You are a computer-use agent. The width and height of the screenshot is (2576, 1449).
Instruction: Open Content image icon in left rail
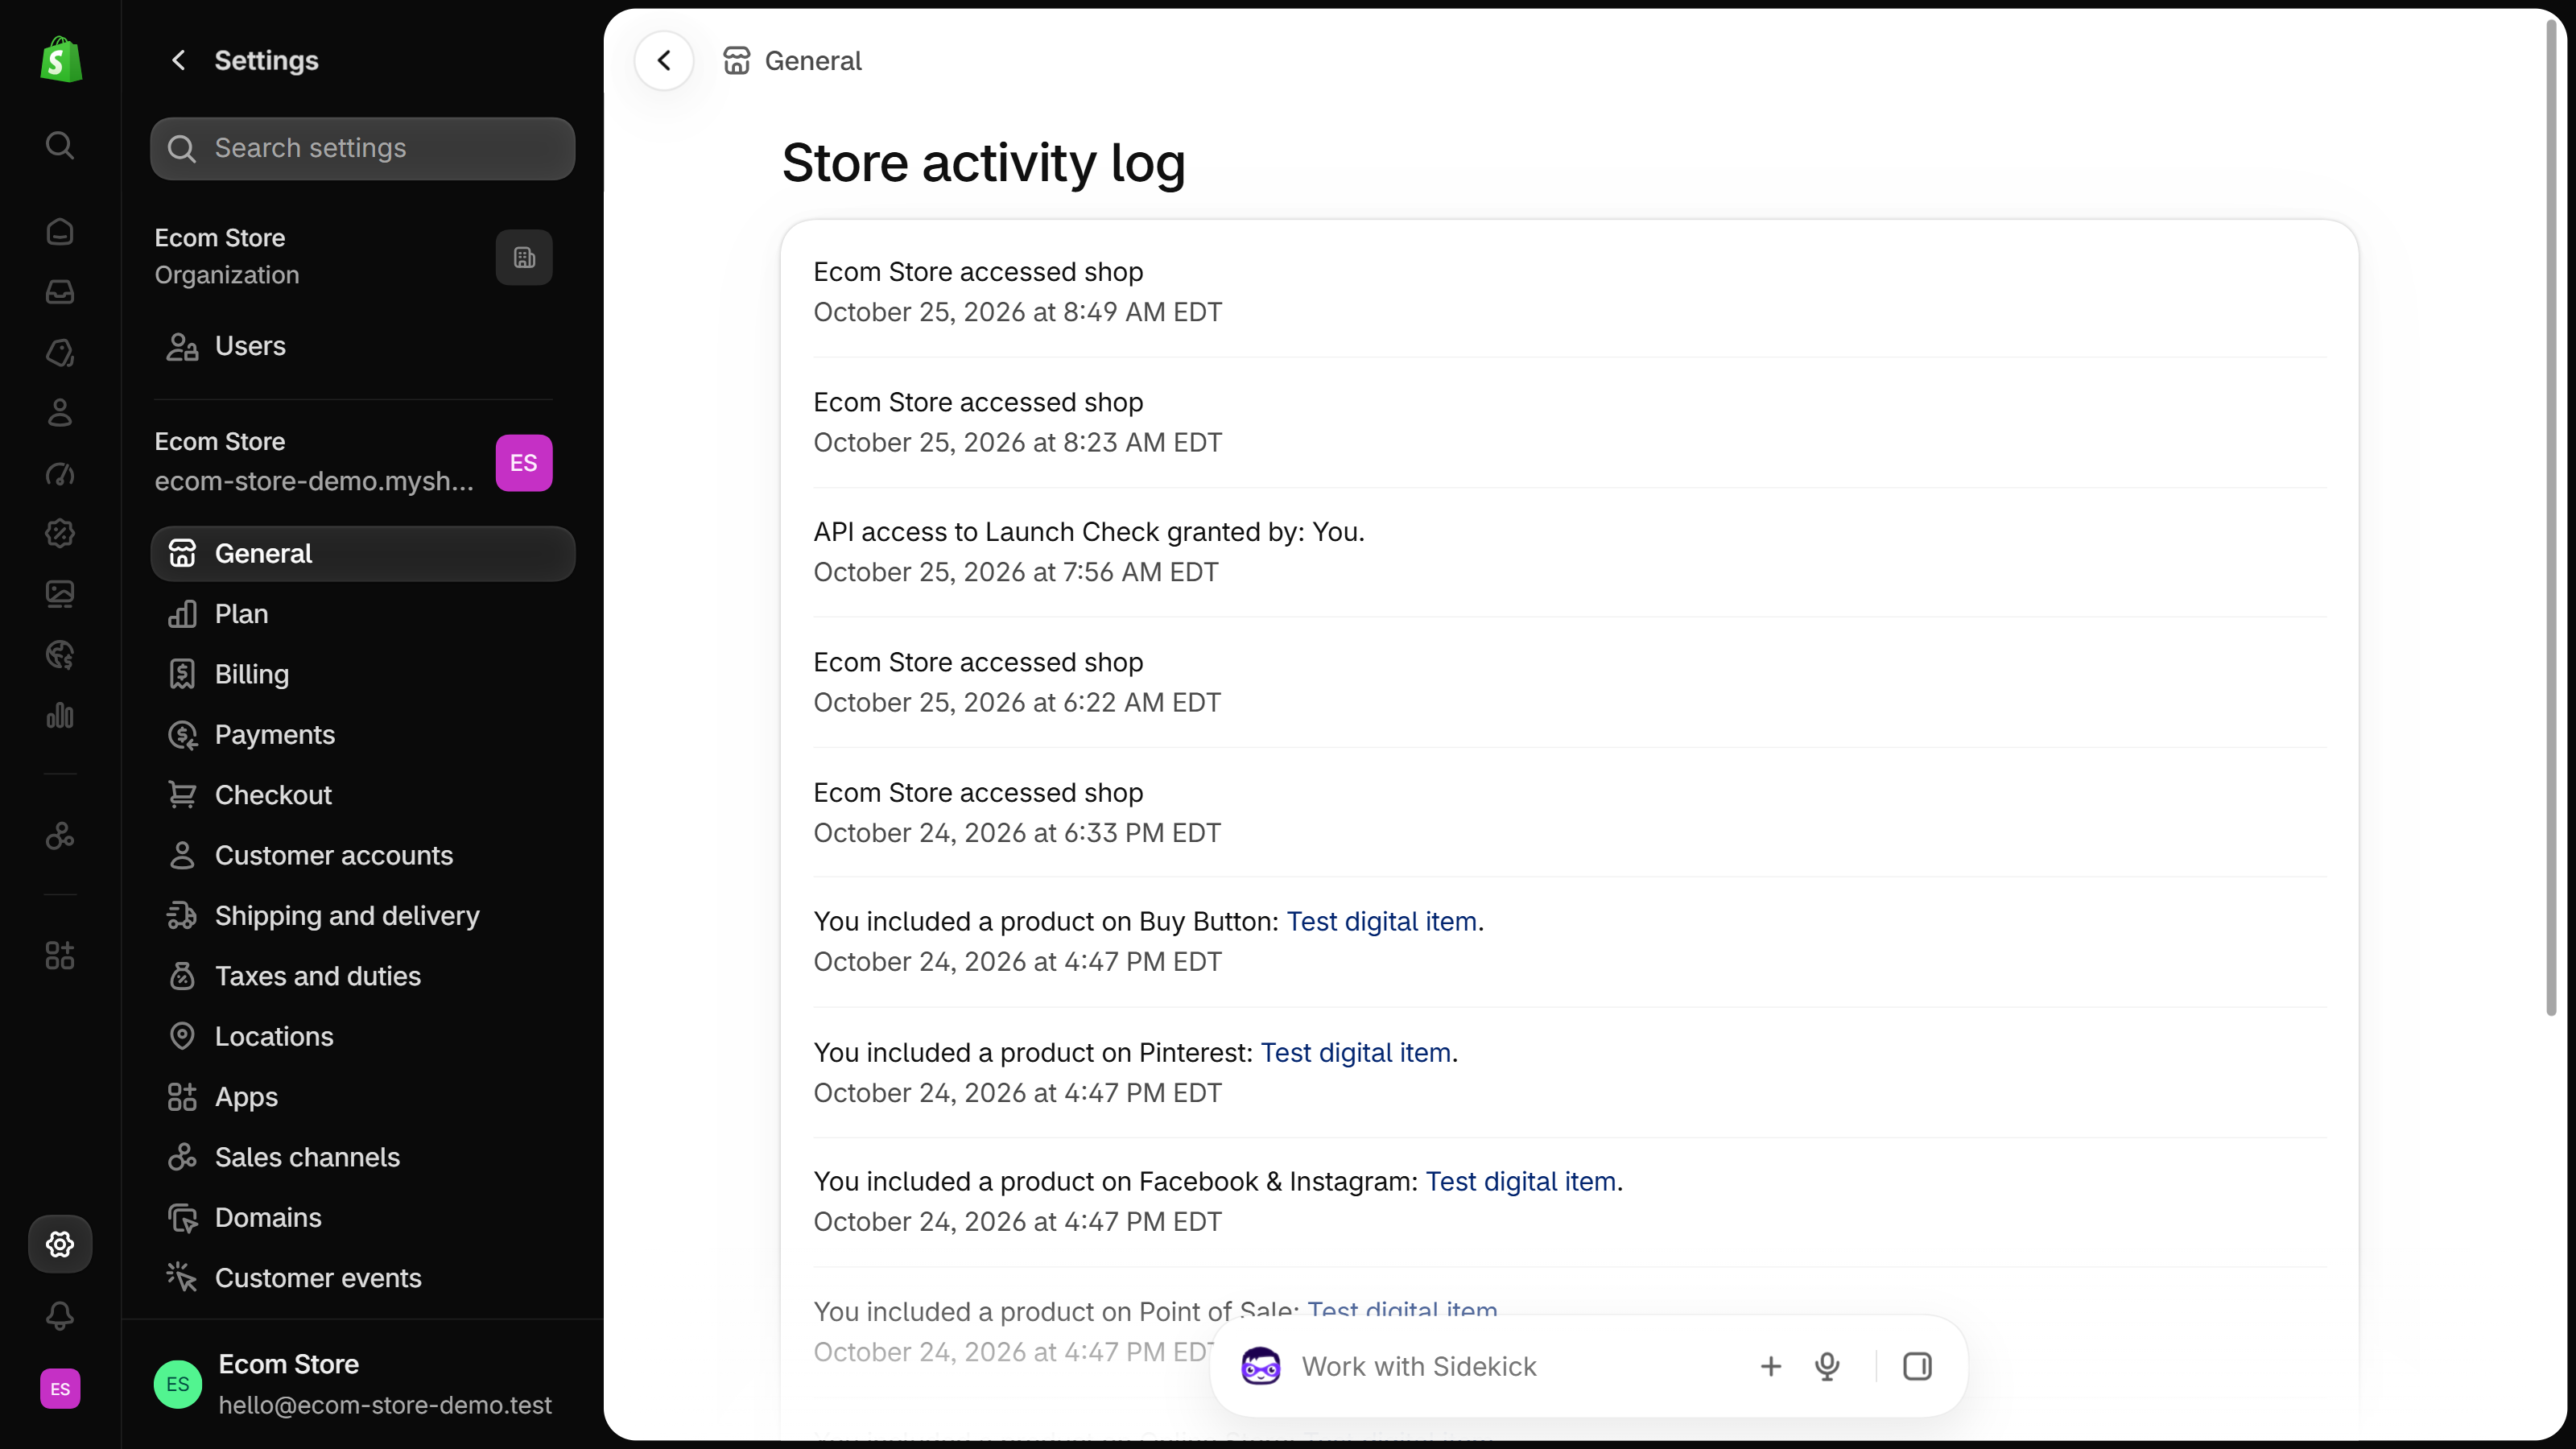[60, 594]
